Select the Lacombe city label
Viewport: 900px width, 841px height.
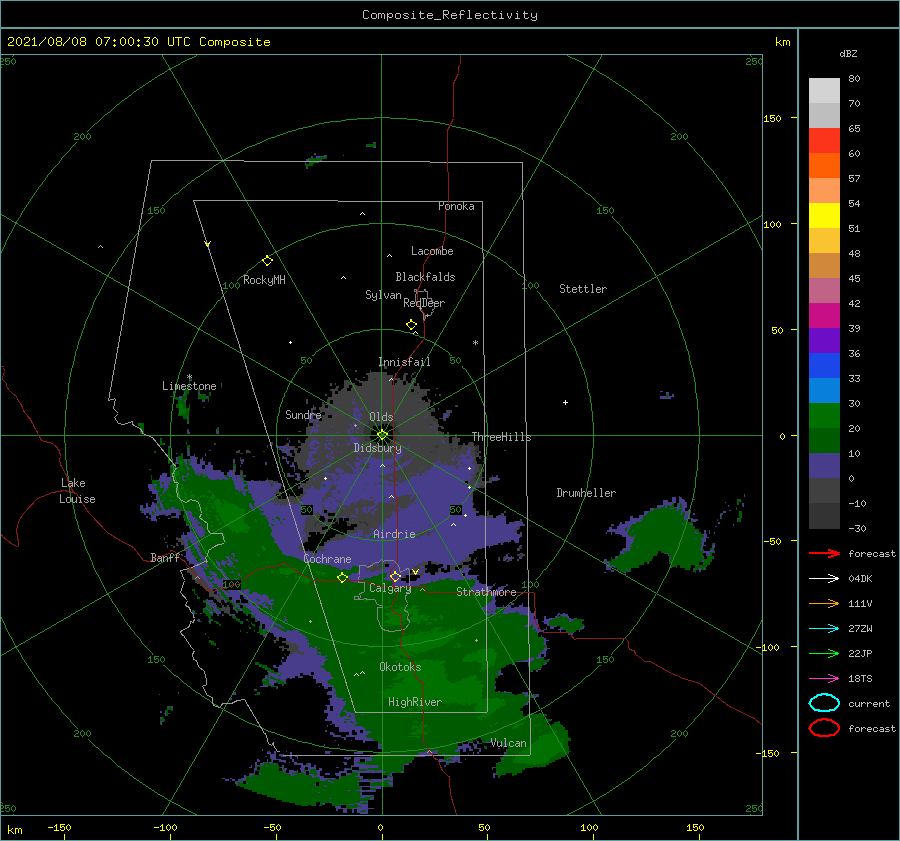(432, 251)
